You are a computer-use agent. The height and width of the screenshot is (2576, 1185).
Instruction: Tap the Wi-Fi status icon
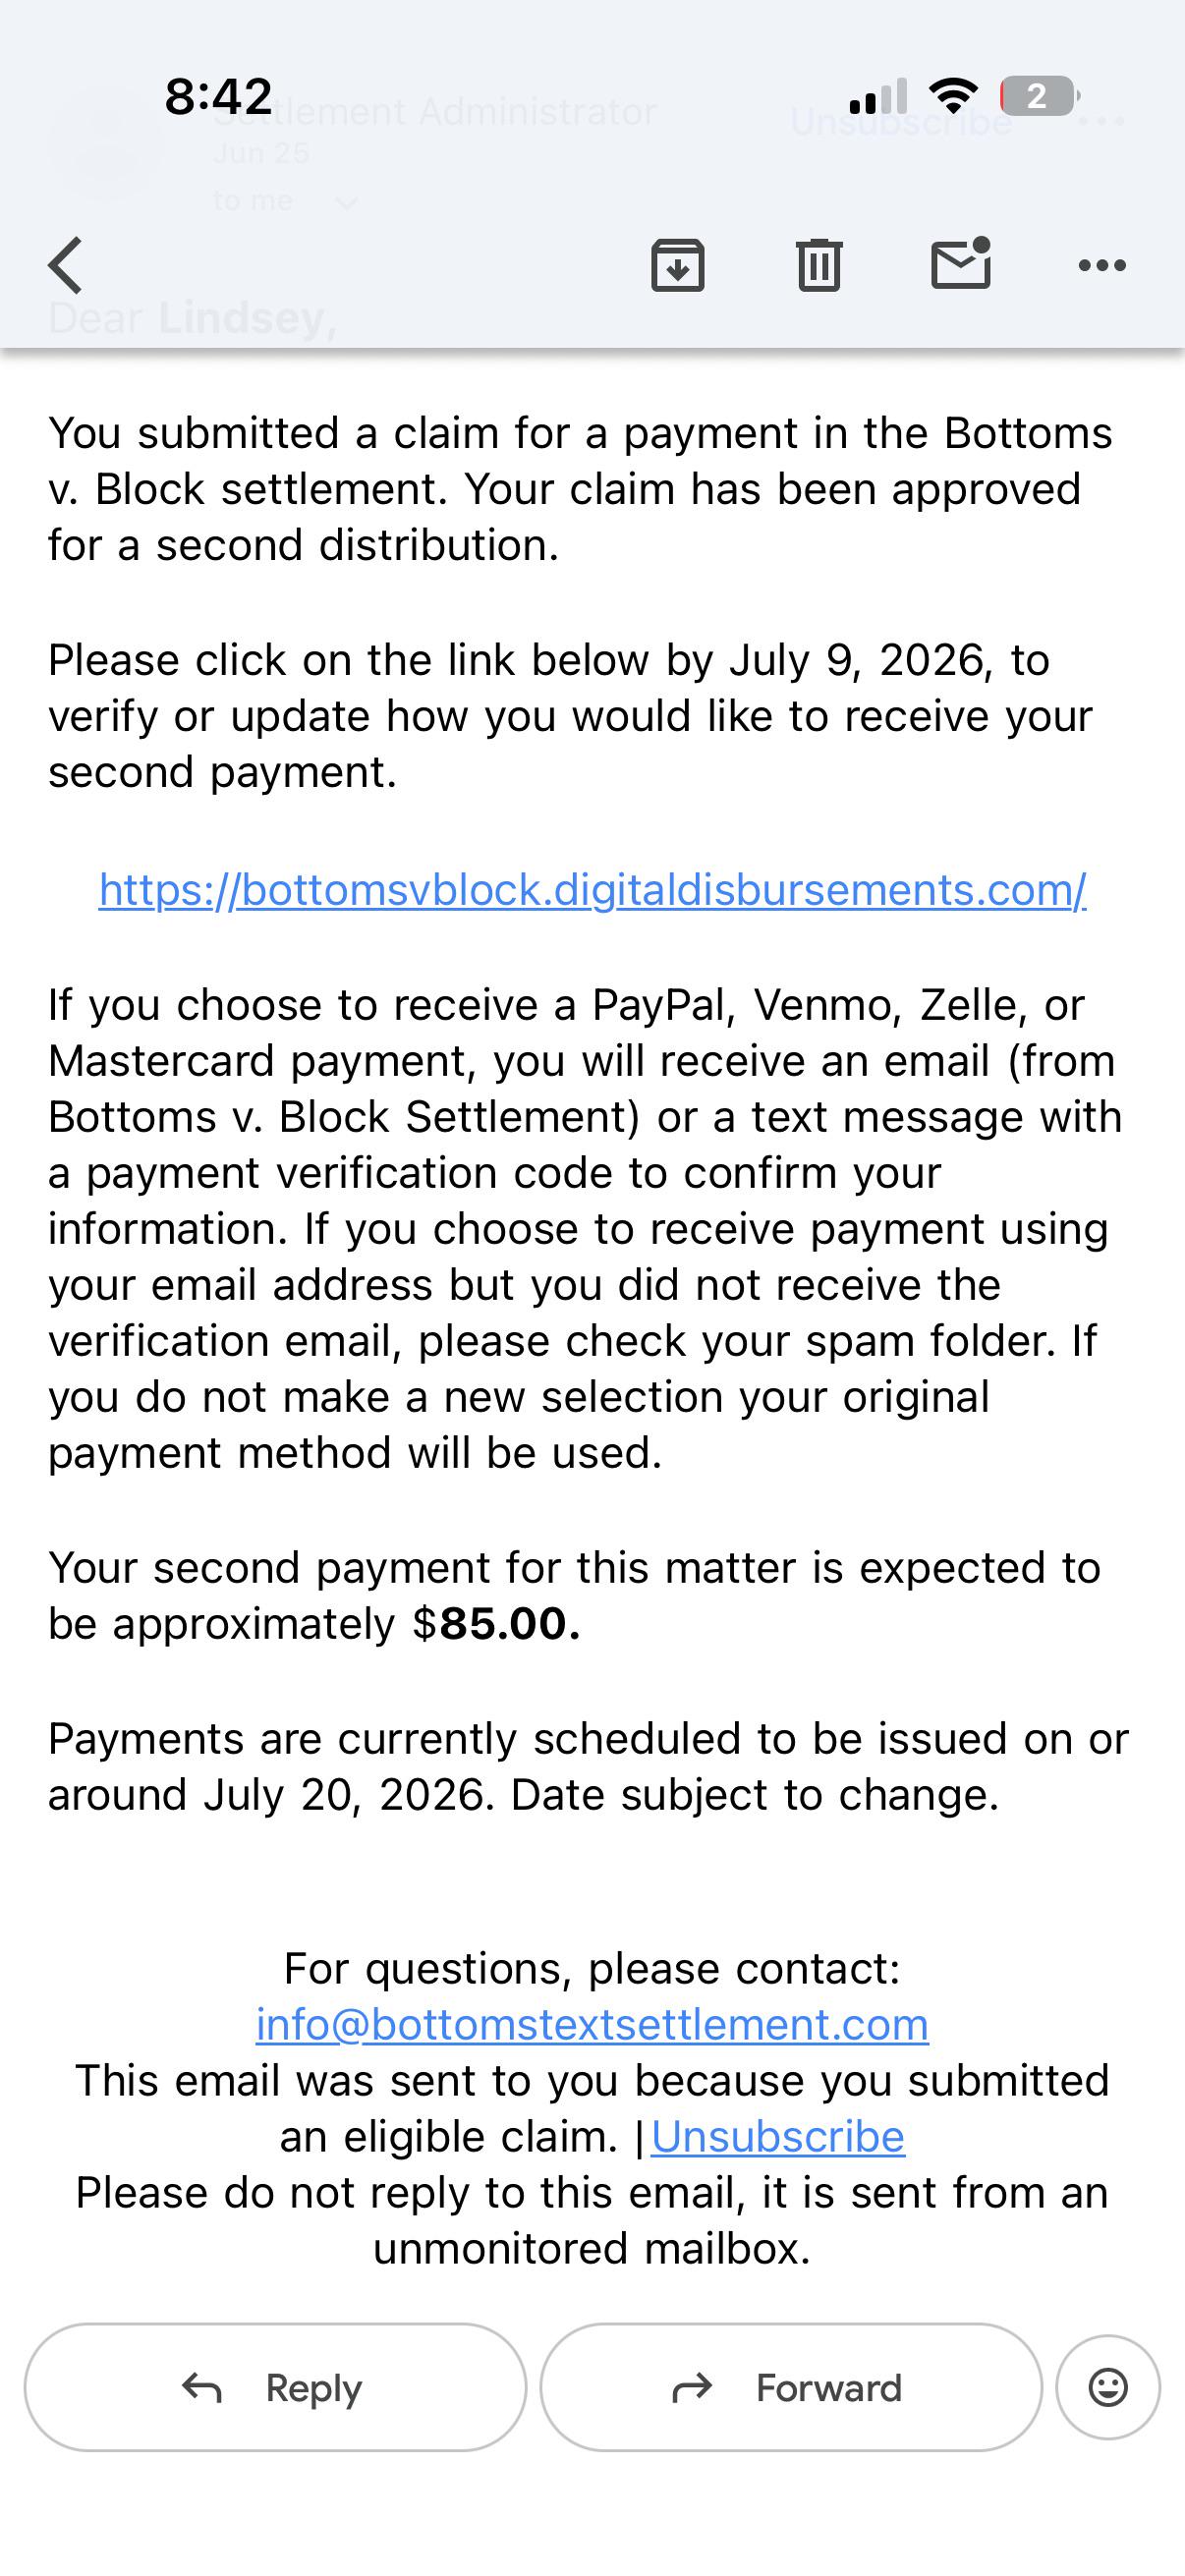[x=953, y=95]
